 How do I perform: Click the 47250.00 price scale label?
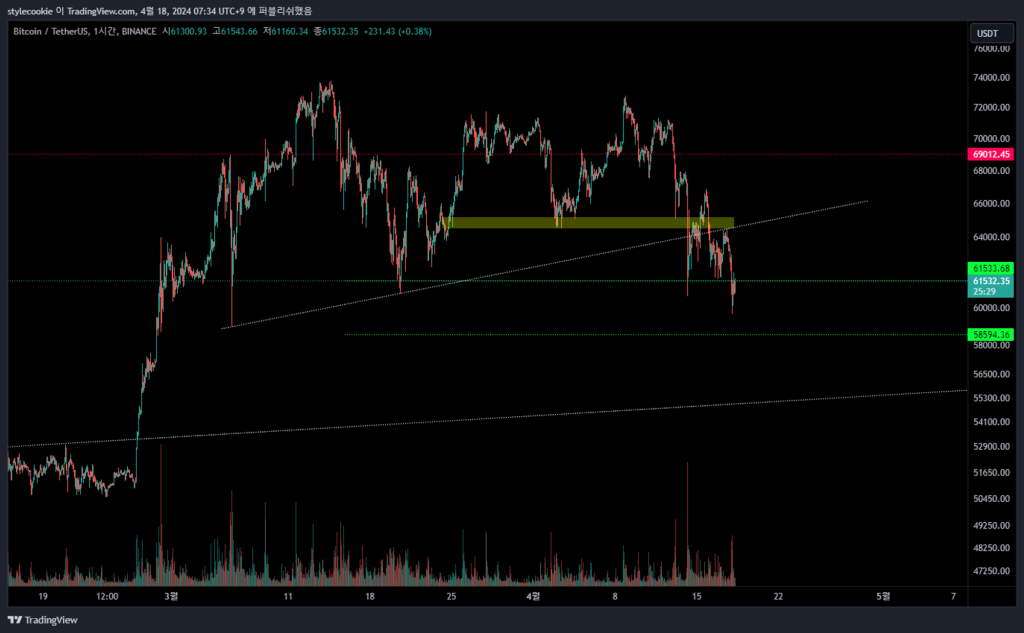pyautogui.click(x=991, y=571)
